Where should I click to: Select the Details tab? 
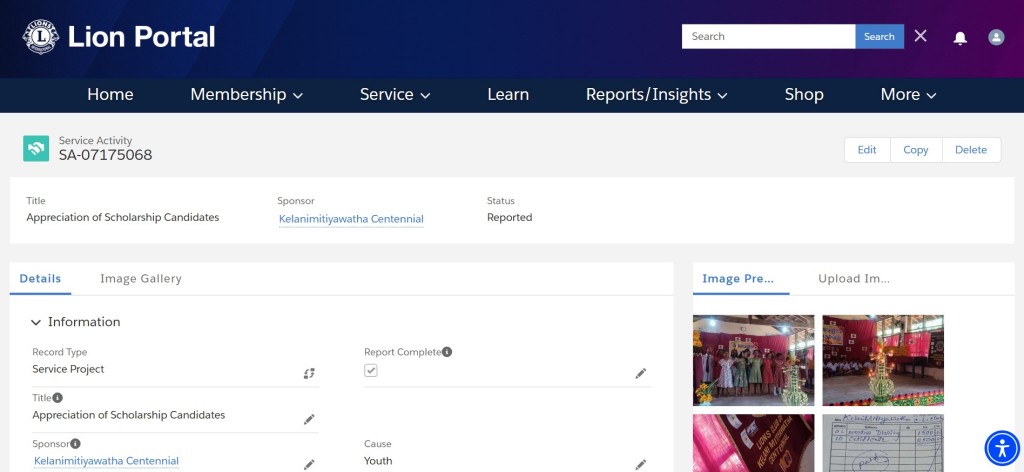(x=40, y=279)
